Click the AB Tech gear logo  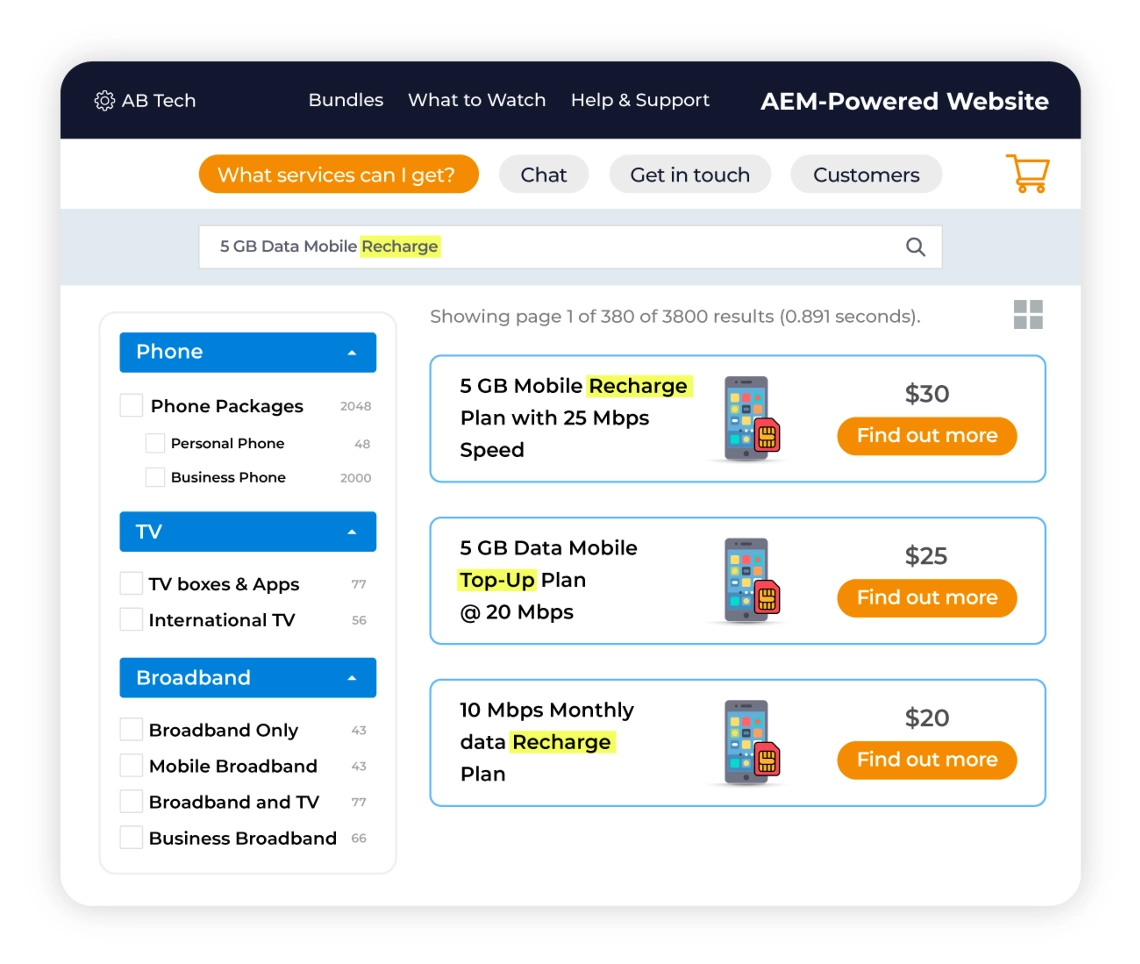coord(105,100)
